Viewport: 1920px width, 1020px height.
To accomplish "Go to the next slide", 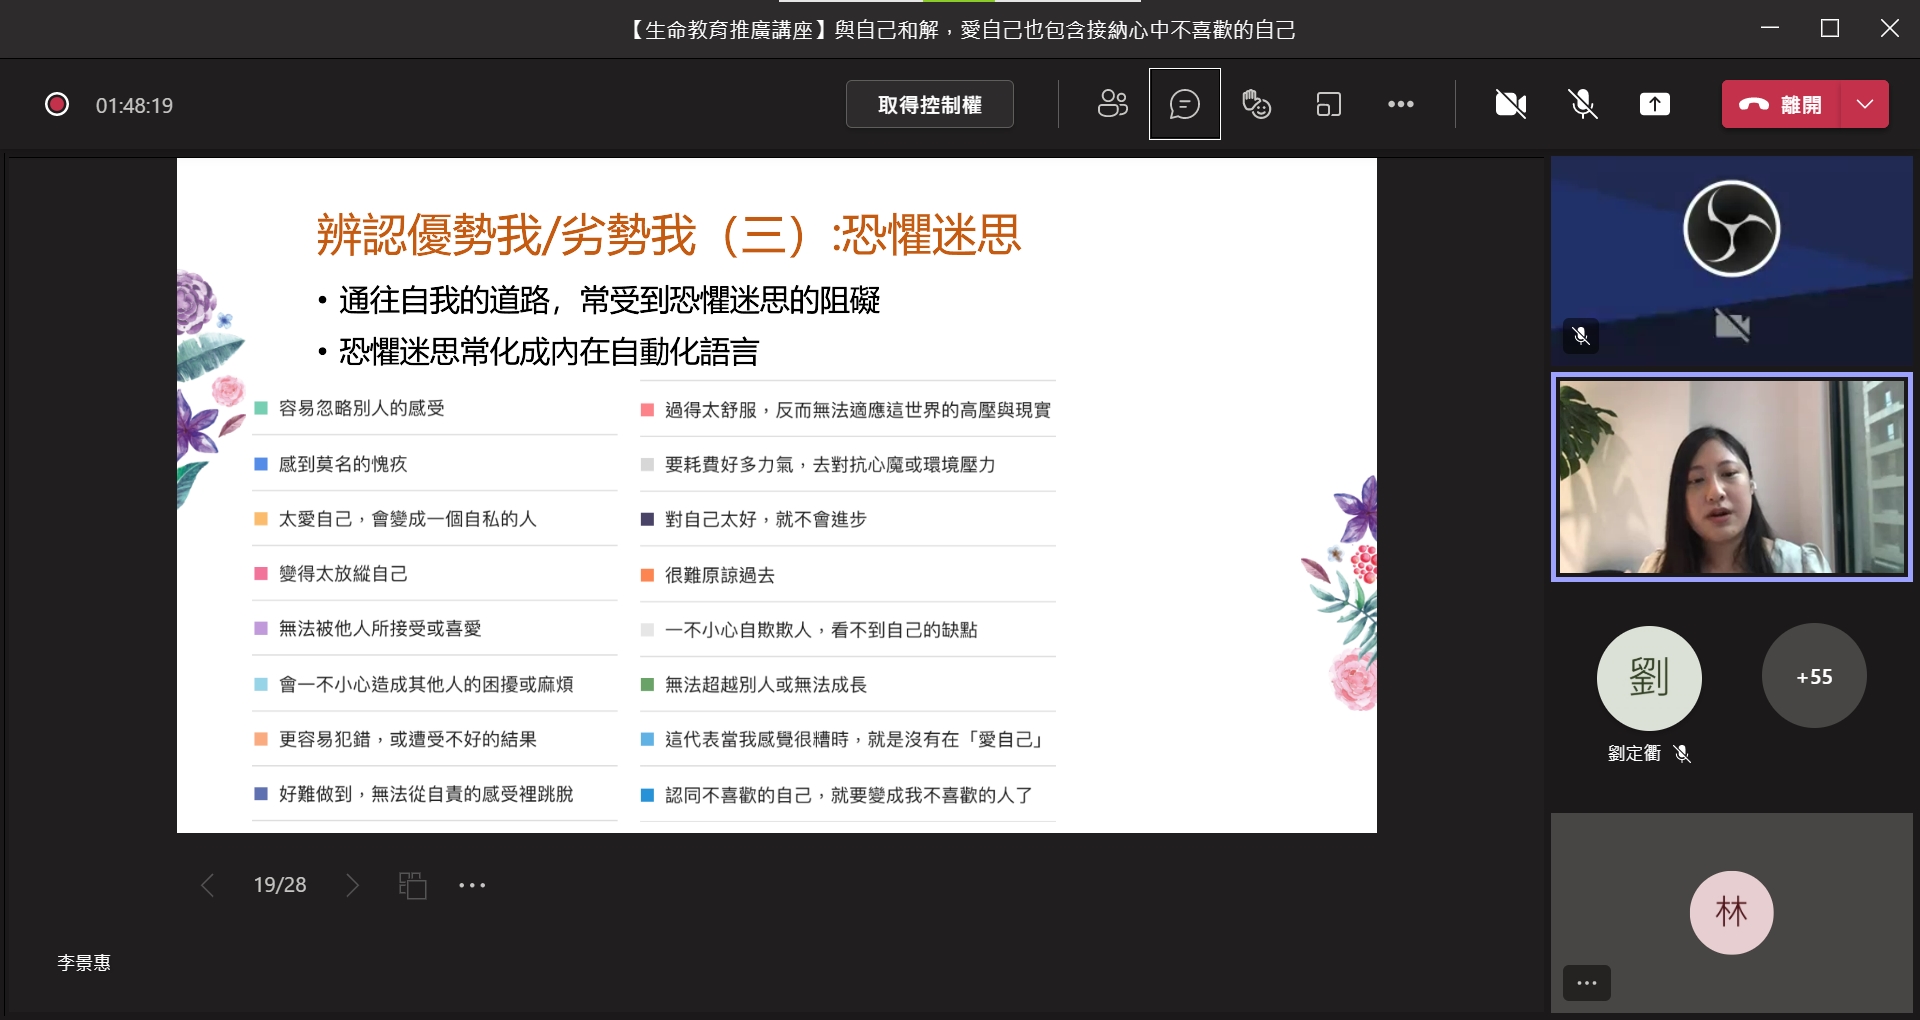I will 352,885.
